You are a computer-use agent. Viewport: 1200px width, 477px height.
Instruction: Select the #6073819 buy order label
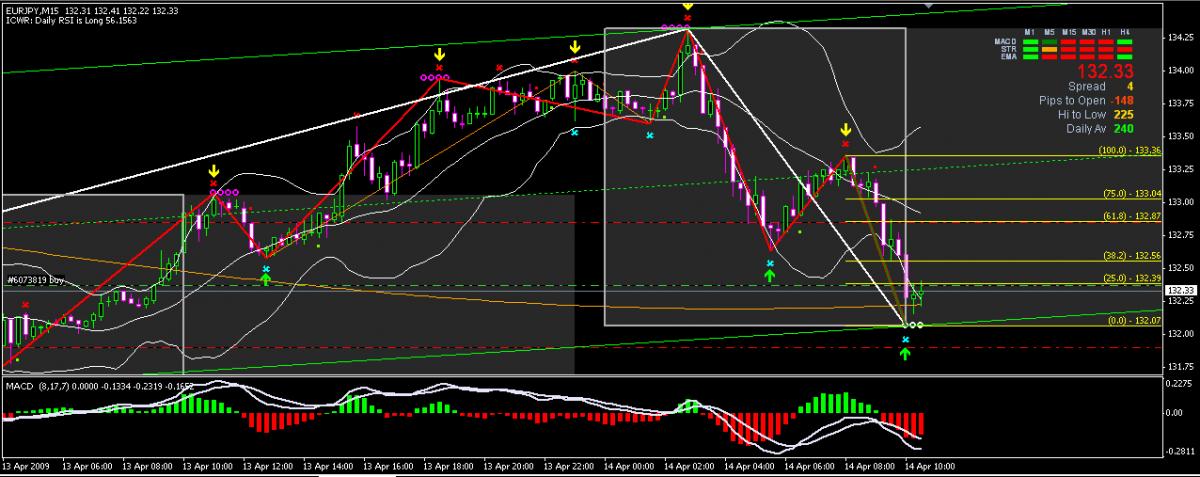tap(36, 281)
